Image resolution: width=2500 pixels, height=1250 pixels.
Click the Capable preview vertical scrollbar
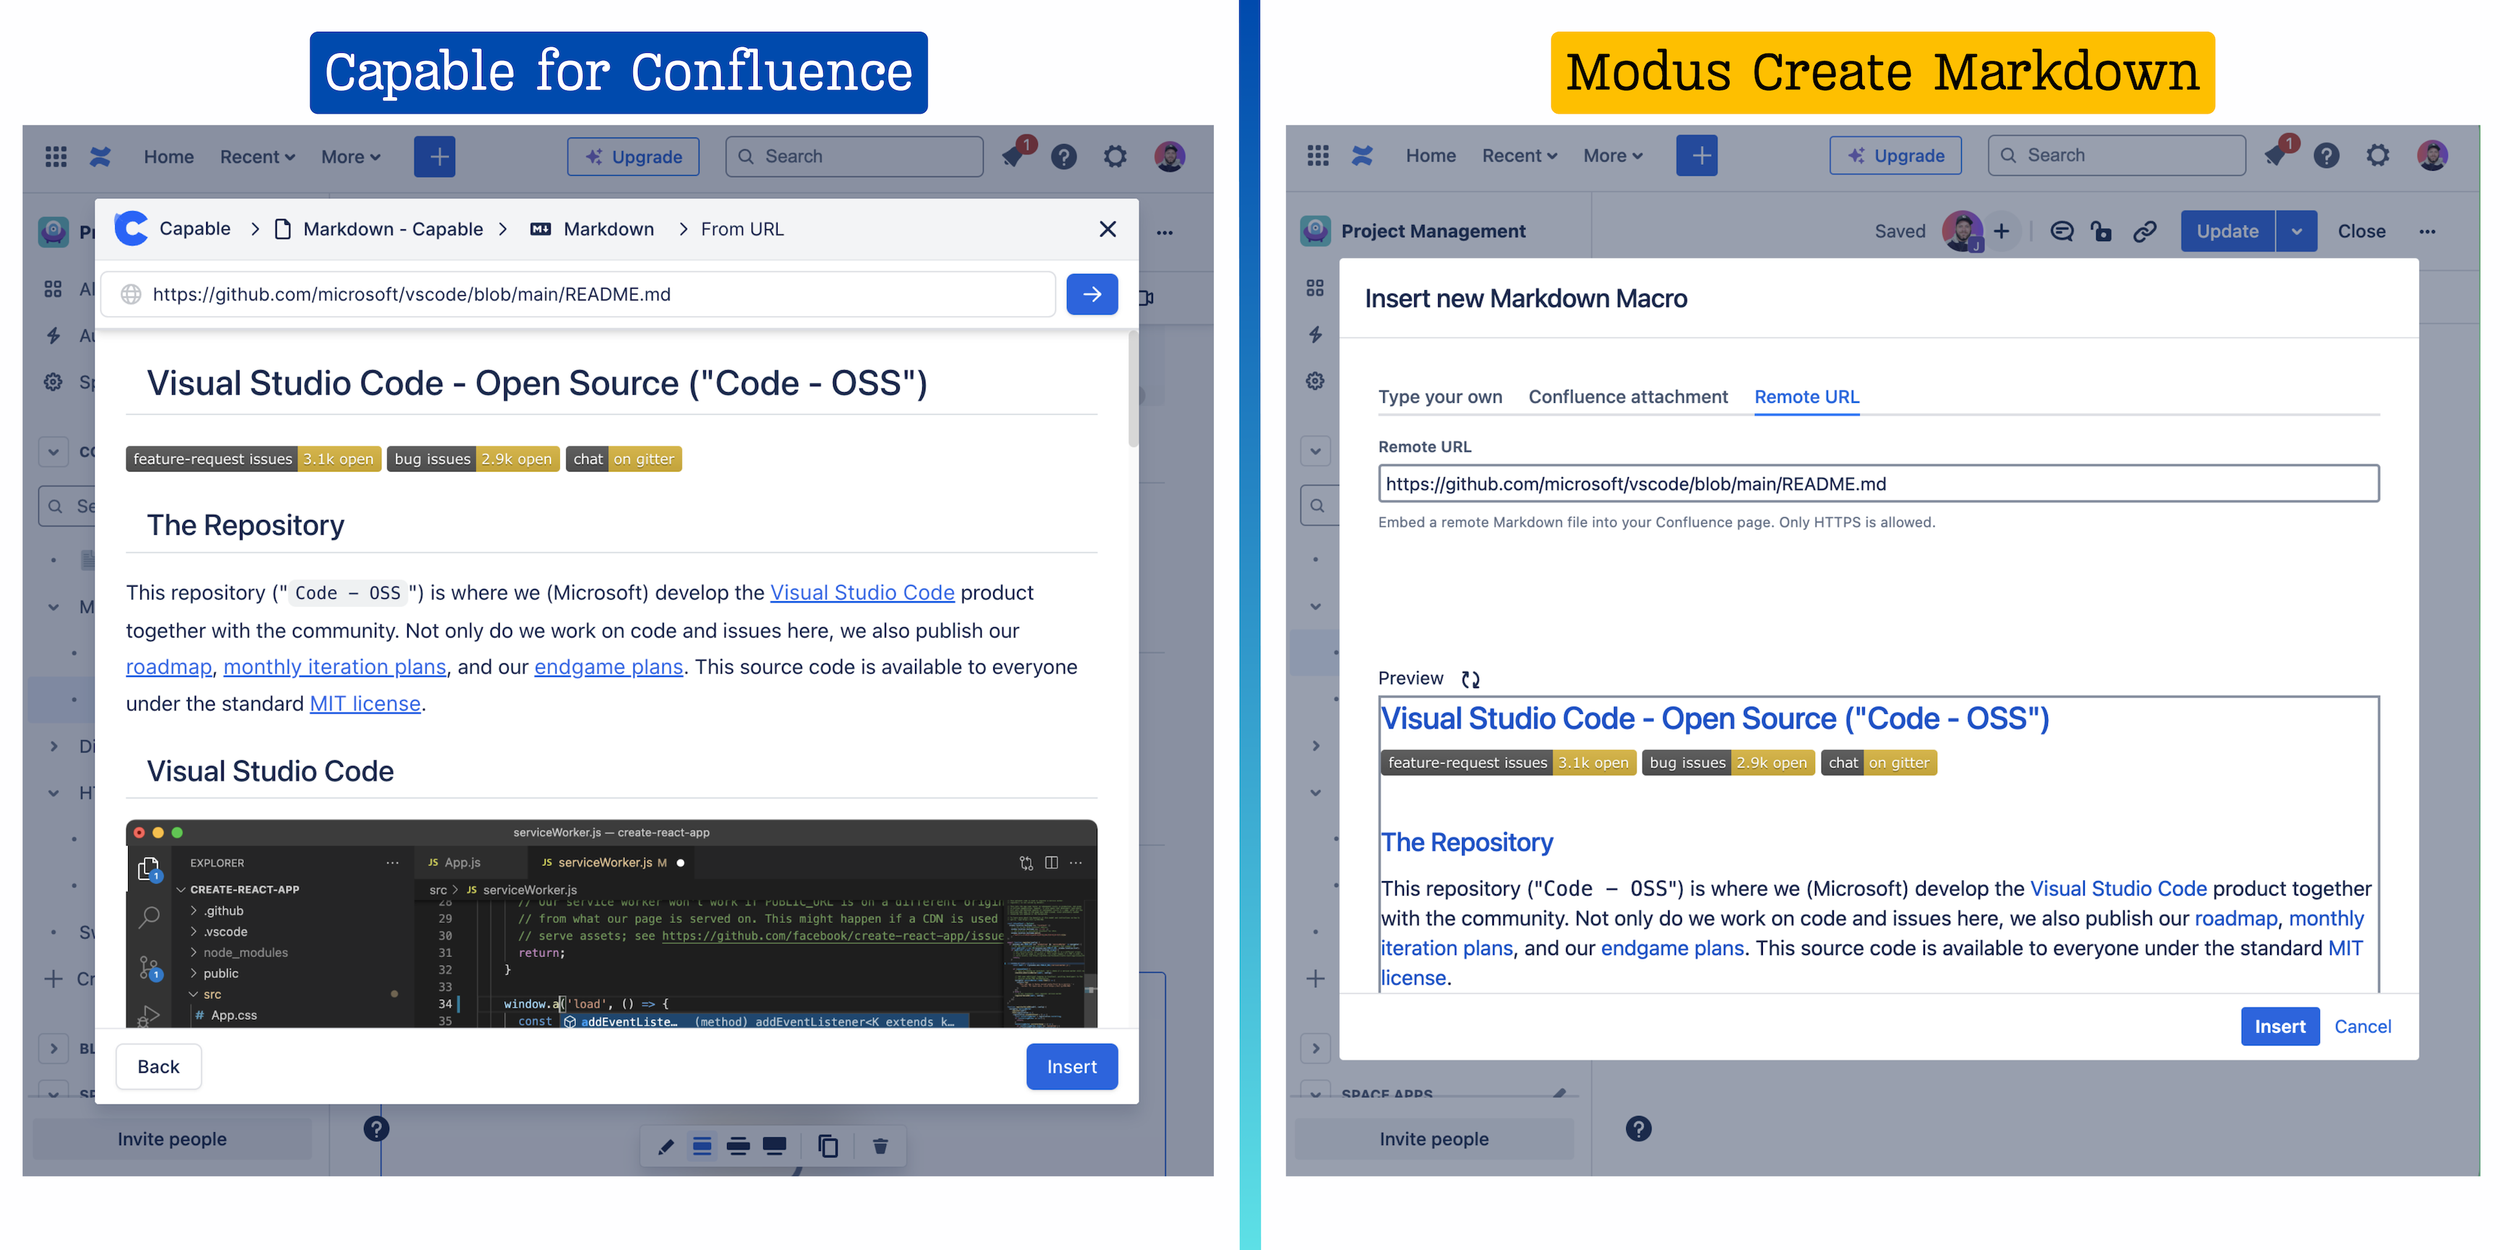click(1133, 389)
